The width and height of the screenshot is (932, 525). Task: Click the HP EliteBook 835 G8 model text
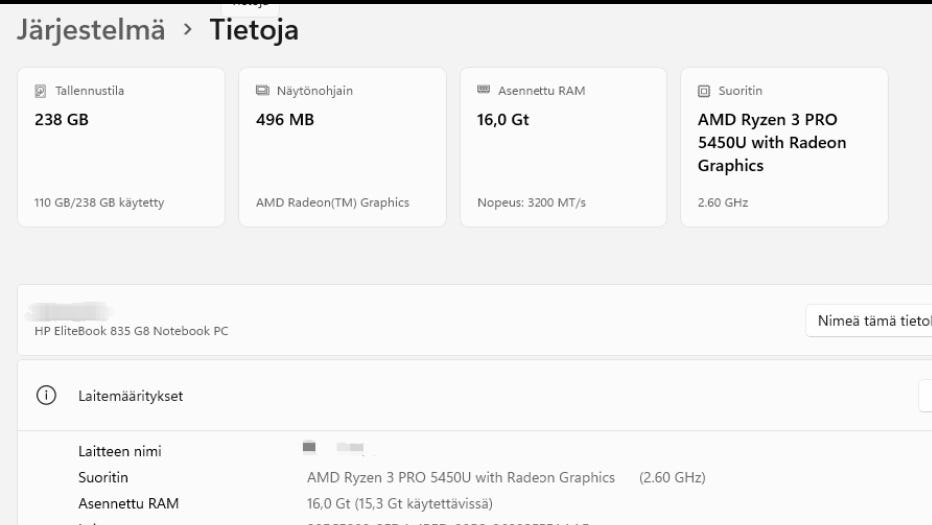pyautogui.click(x=131, y=331)
